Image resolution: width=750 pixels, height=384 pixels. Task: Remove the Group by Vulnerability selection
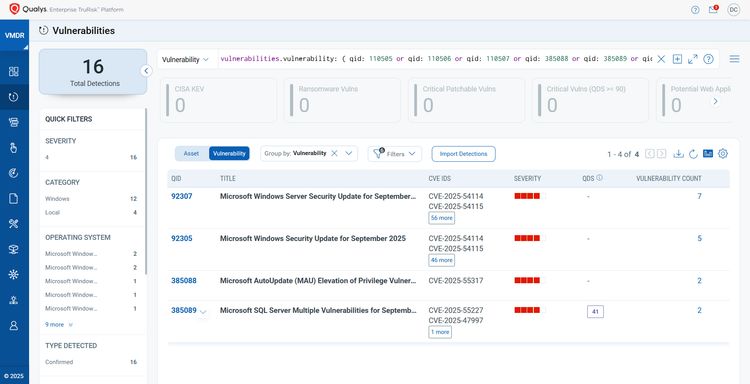(x=334, y=154)
